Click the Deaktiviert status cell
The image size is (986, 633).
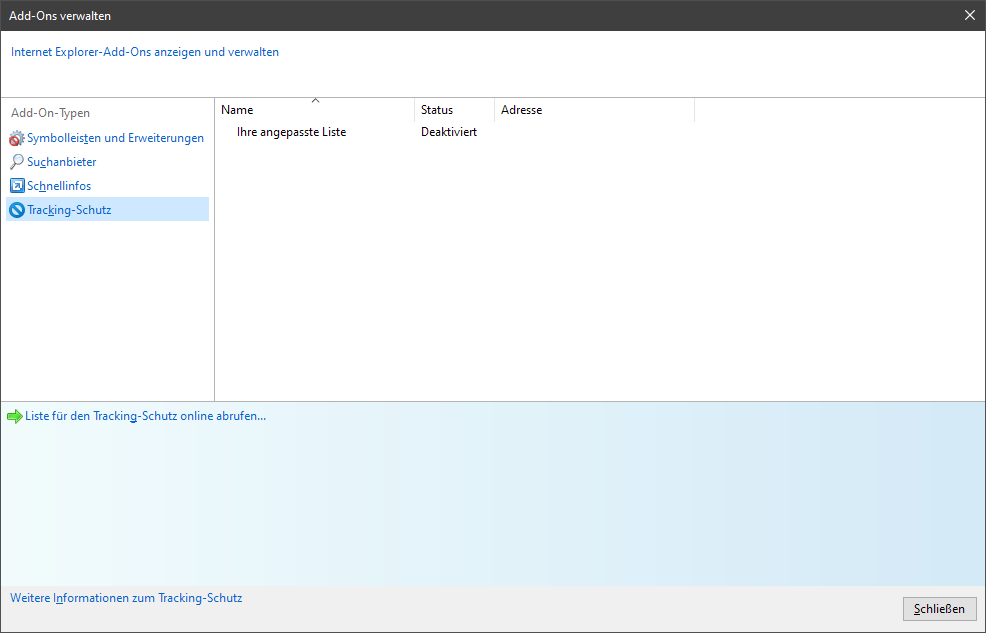[449, 132]
